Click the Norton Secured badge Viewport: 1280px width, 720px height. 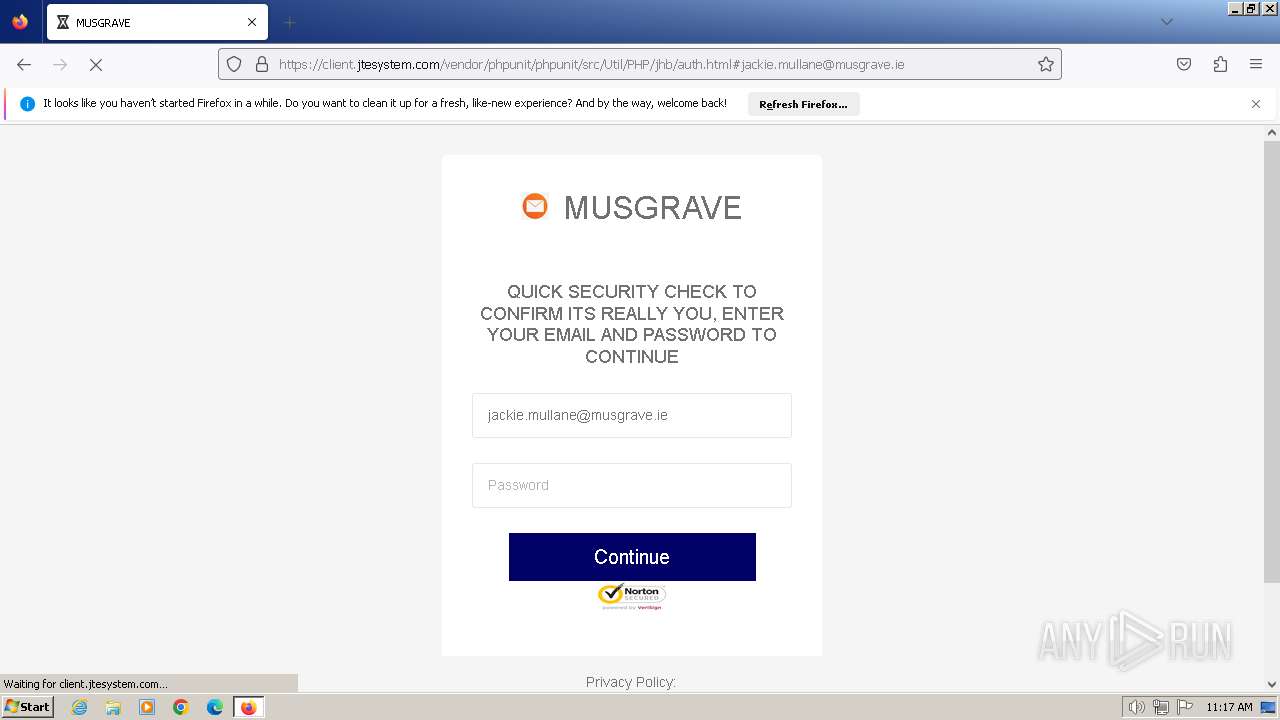pos(632,596)
